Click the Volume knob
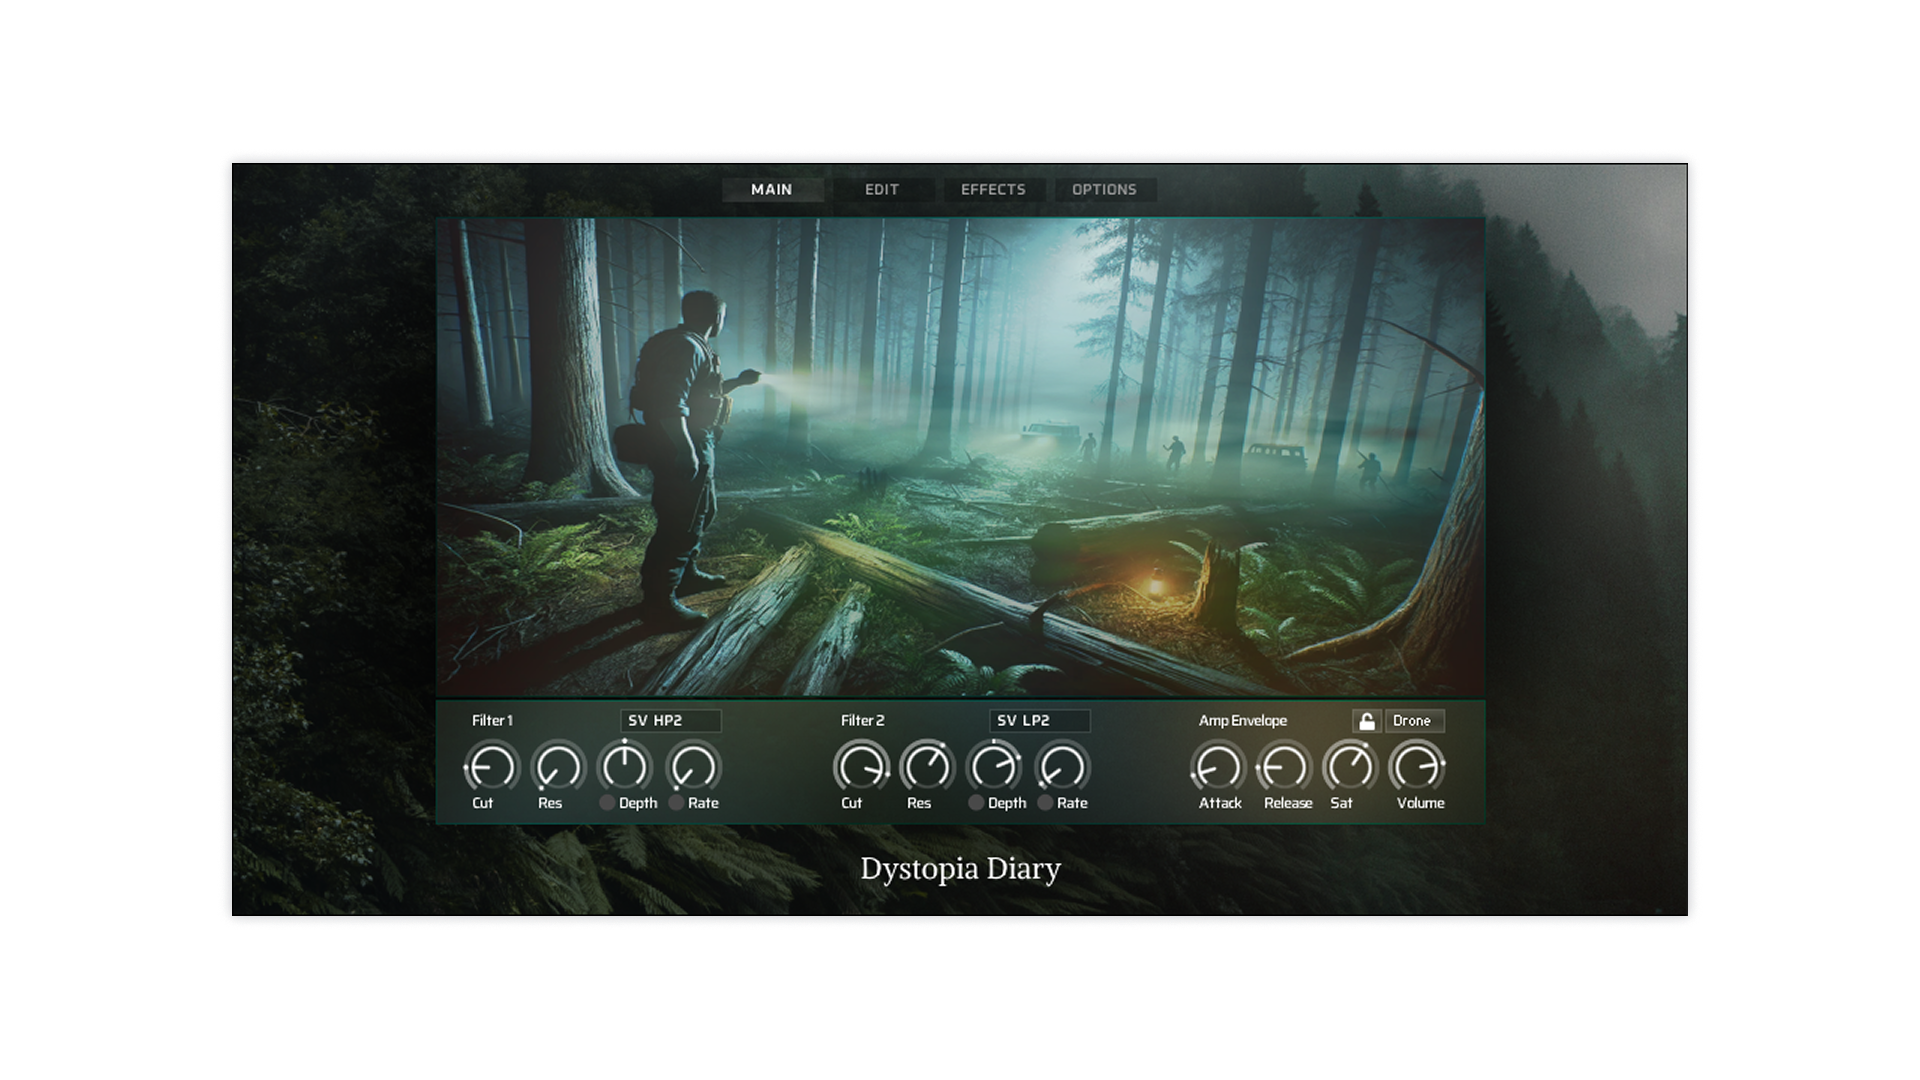This screenshot has height=1080, width=1920. pyautogui.click(x=1418, y=768)
